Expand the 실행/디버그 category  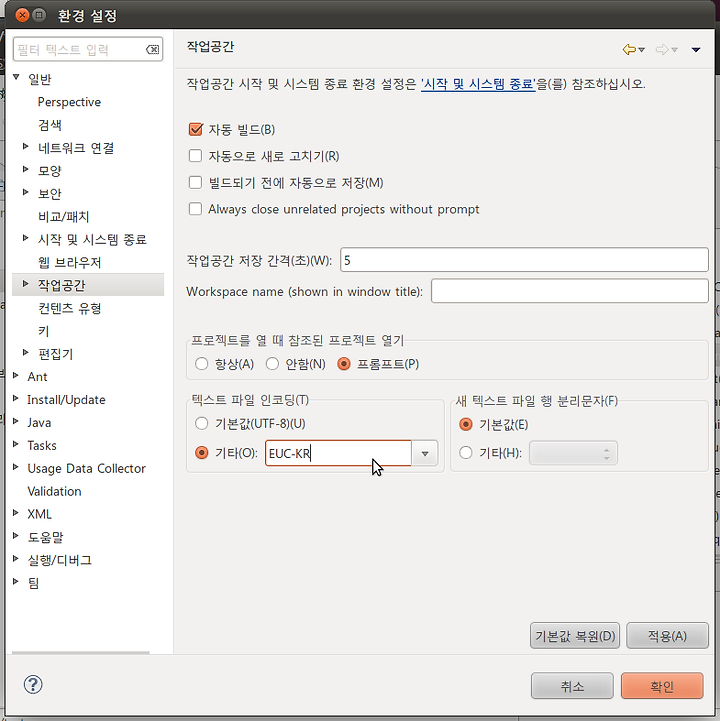(x=16, y=559)
